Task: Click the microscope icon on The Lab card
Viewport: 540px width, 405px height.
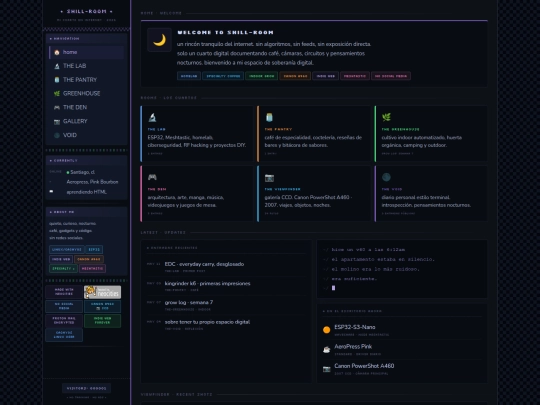Action: pyautogui.click(x=152, y=117)
